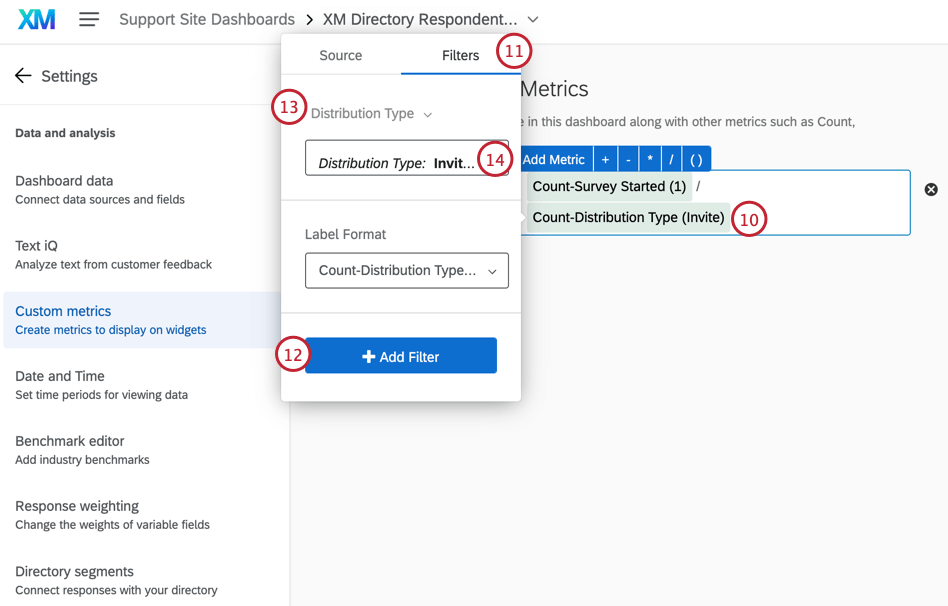Open the Label Format dropdown
The image size is (948, 606).
point(406,271)
